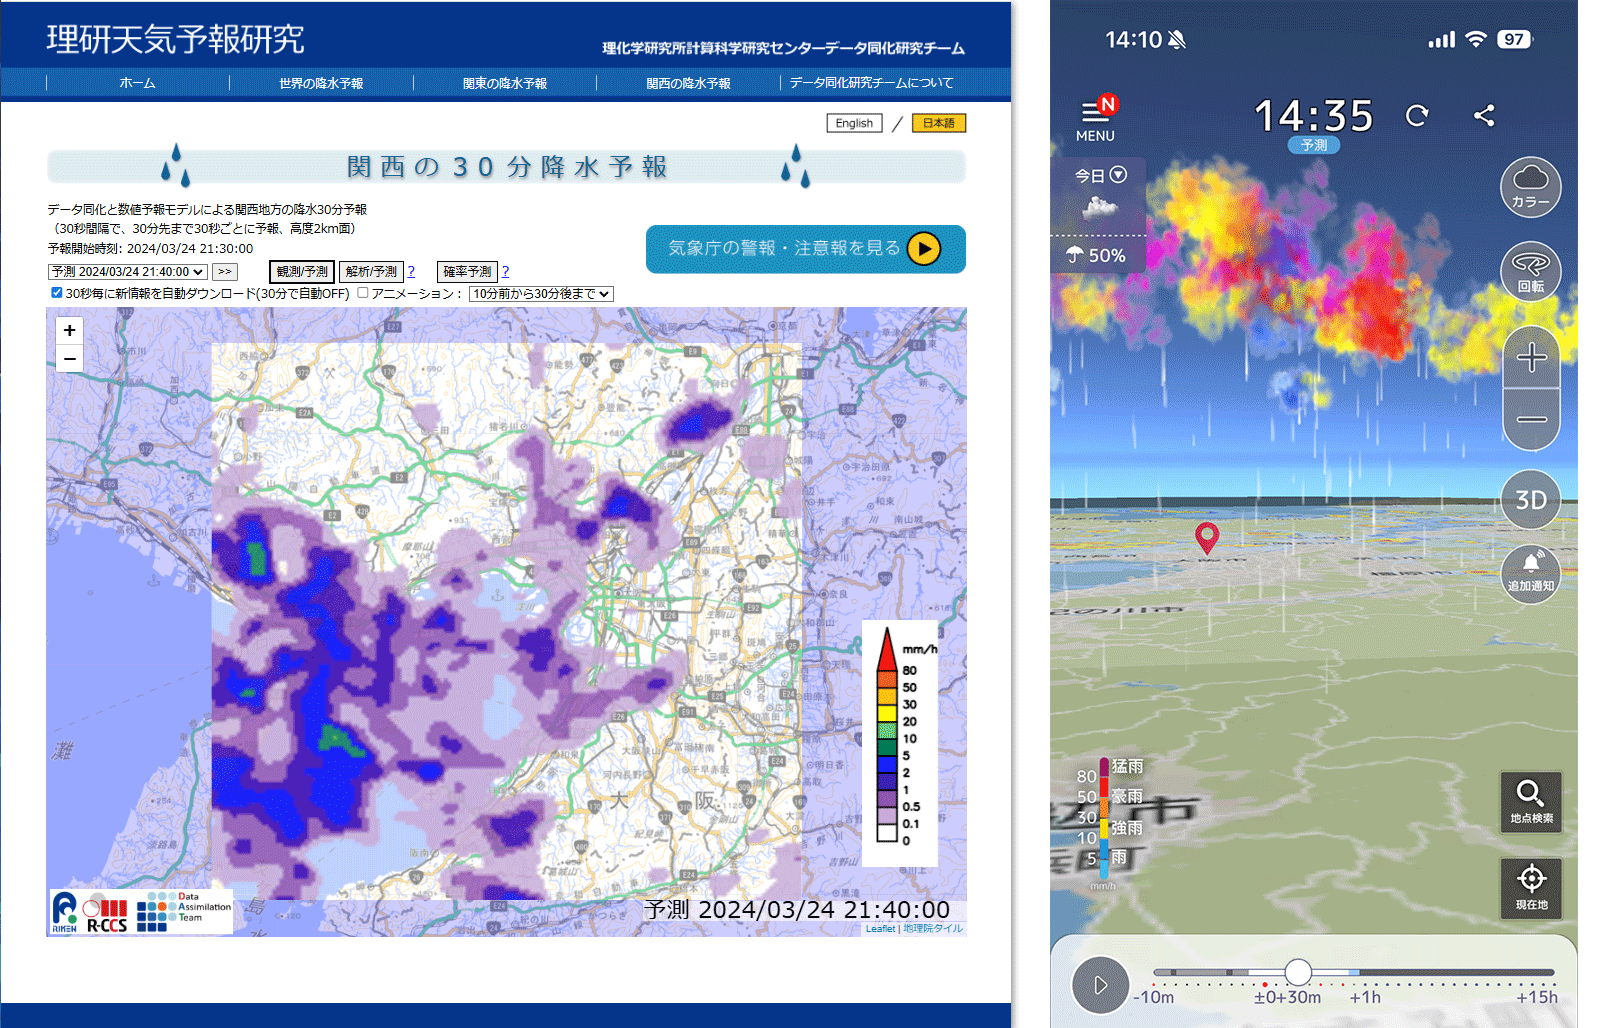The width and height of the screenshot is (1600, 1028).
Task: Tap the refresh icon beside 14:35
Action: tap(1417, 116)
